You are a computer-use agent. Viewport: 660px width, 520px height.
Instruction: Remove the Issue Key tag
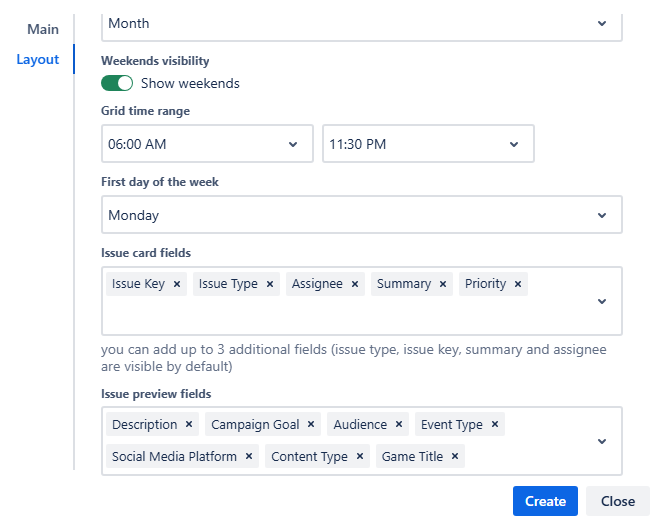coord(177,284)
